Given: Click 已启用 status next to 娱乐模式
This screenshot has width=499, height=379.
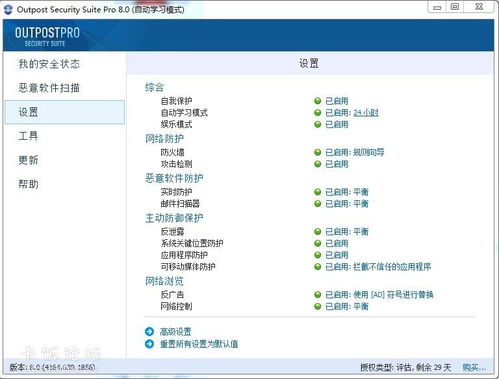Looking at the screenshot, I should pyautogui.click(x=337, y=124).
